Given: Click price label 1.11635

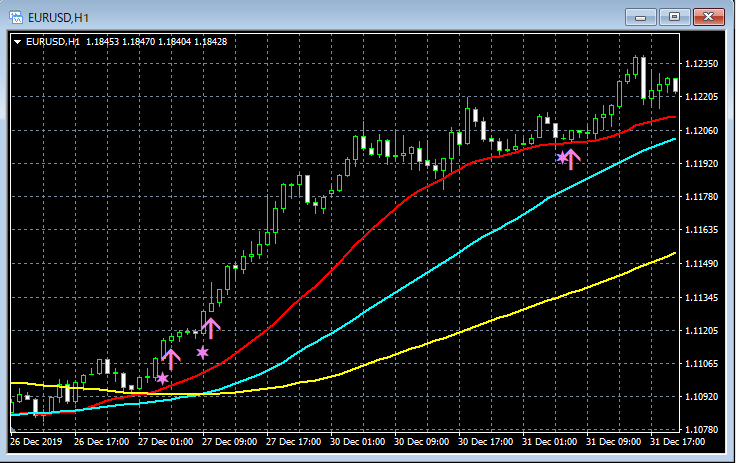Looking at the screenshot, I should point(702,230).
